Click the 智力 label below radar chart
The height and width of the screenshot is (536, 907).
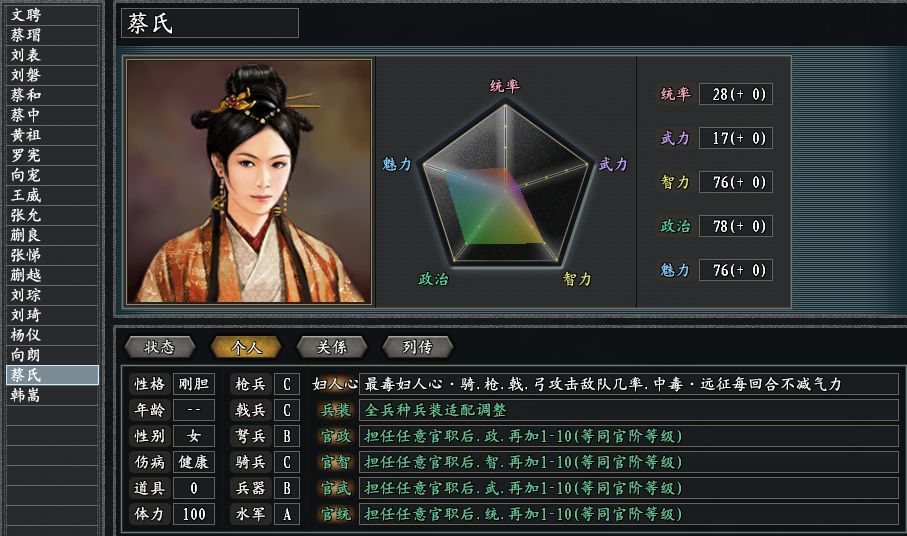click(577, 280)
